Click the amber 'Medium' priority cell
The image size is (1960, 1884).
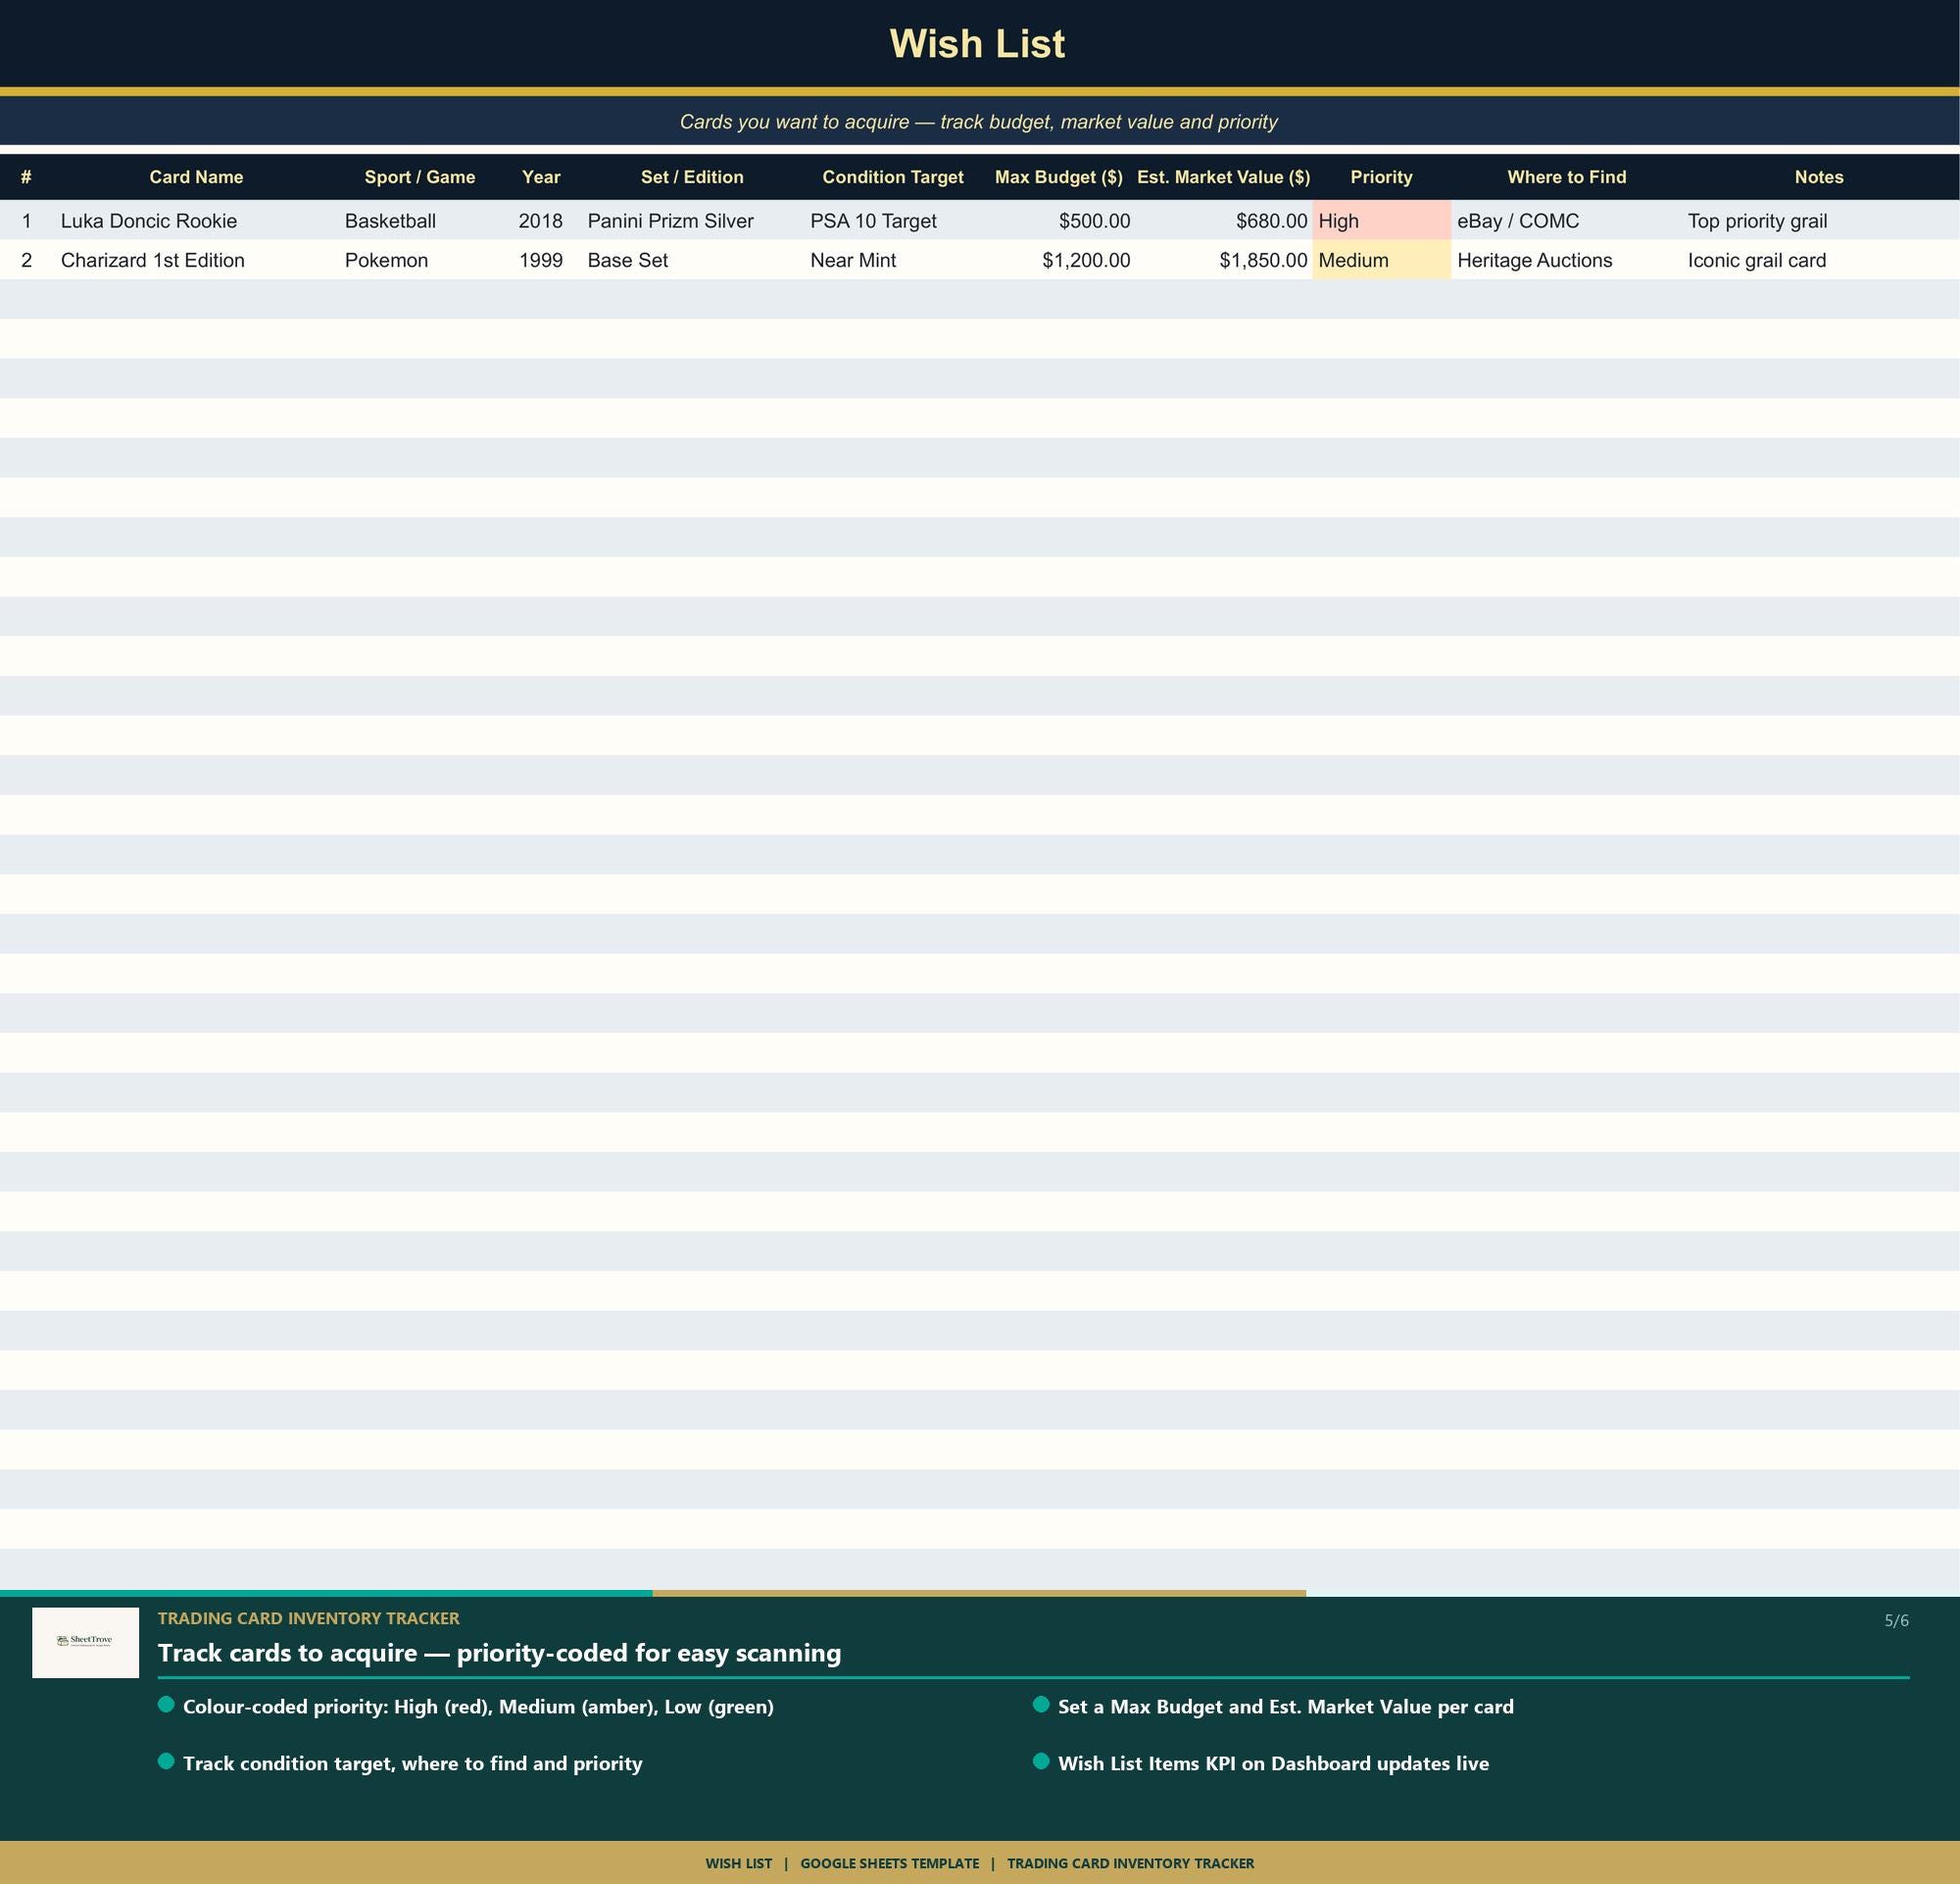point(1381,260)
